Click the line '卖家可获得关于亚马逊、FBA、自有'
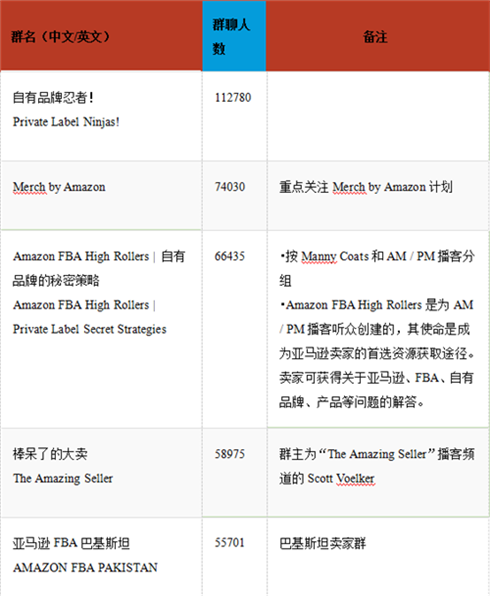Image resolution: width=490 pixels, height=596 pixels. [376, 378]
